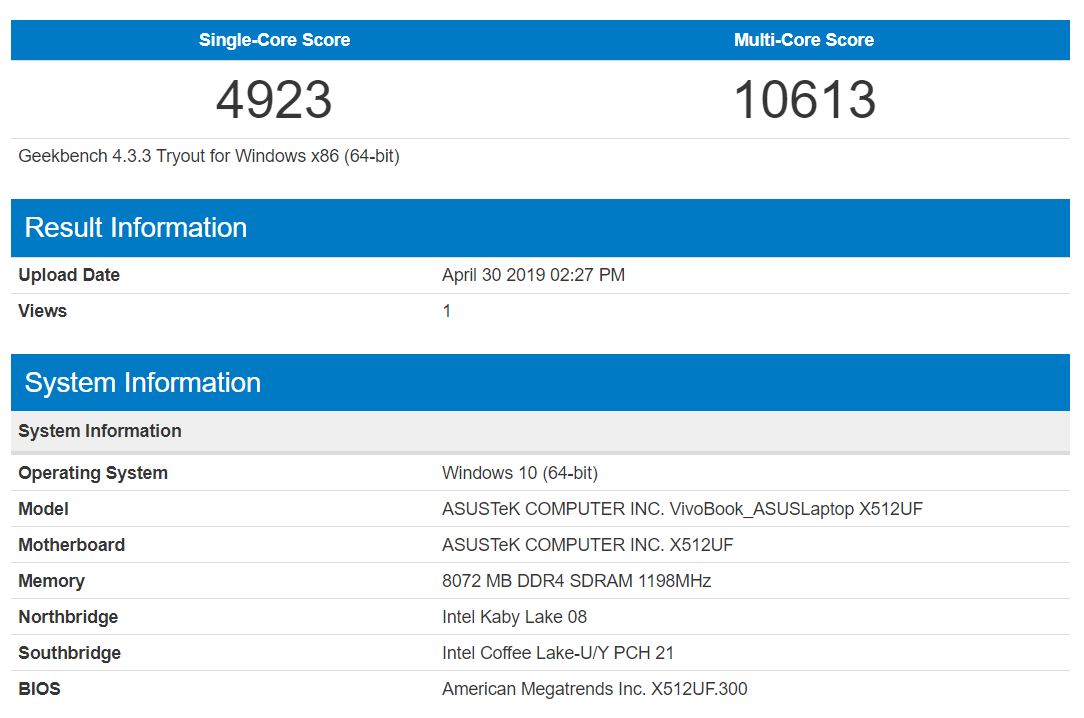Click the Single-Core Score header
Screen dimensions: 1084x718
pos(274,40)
